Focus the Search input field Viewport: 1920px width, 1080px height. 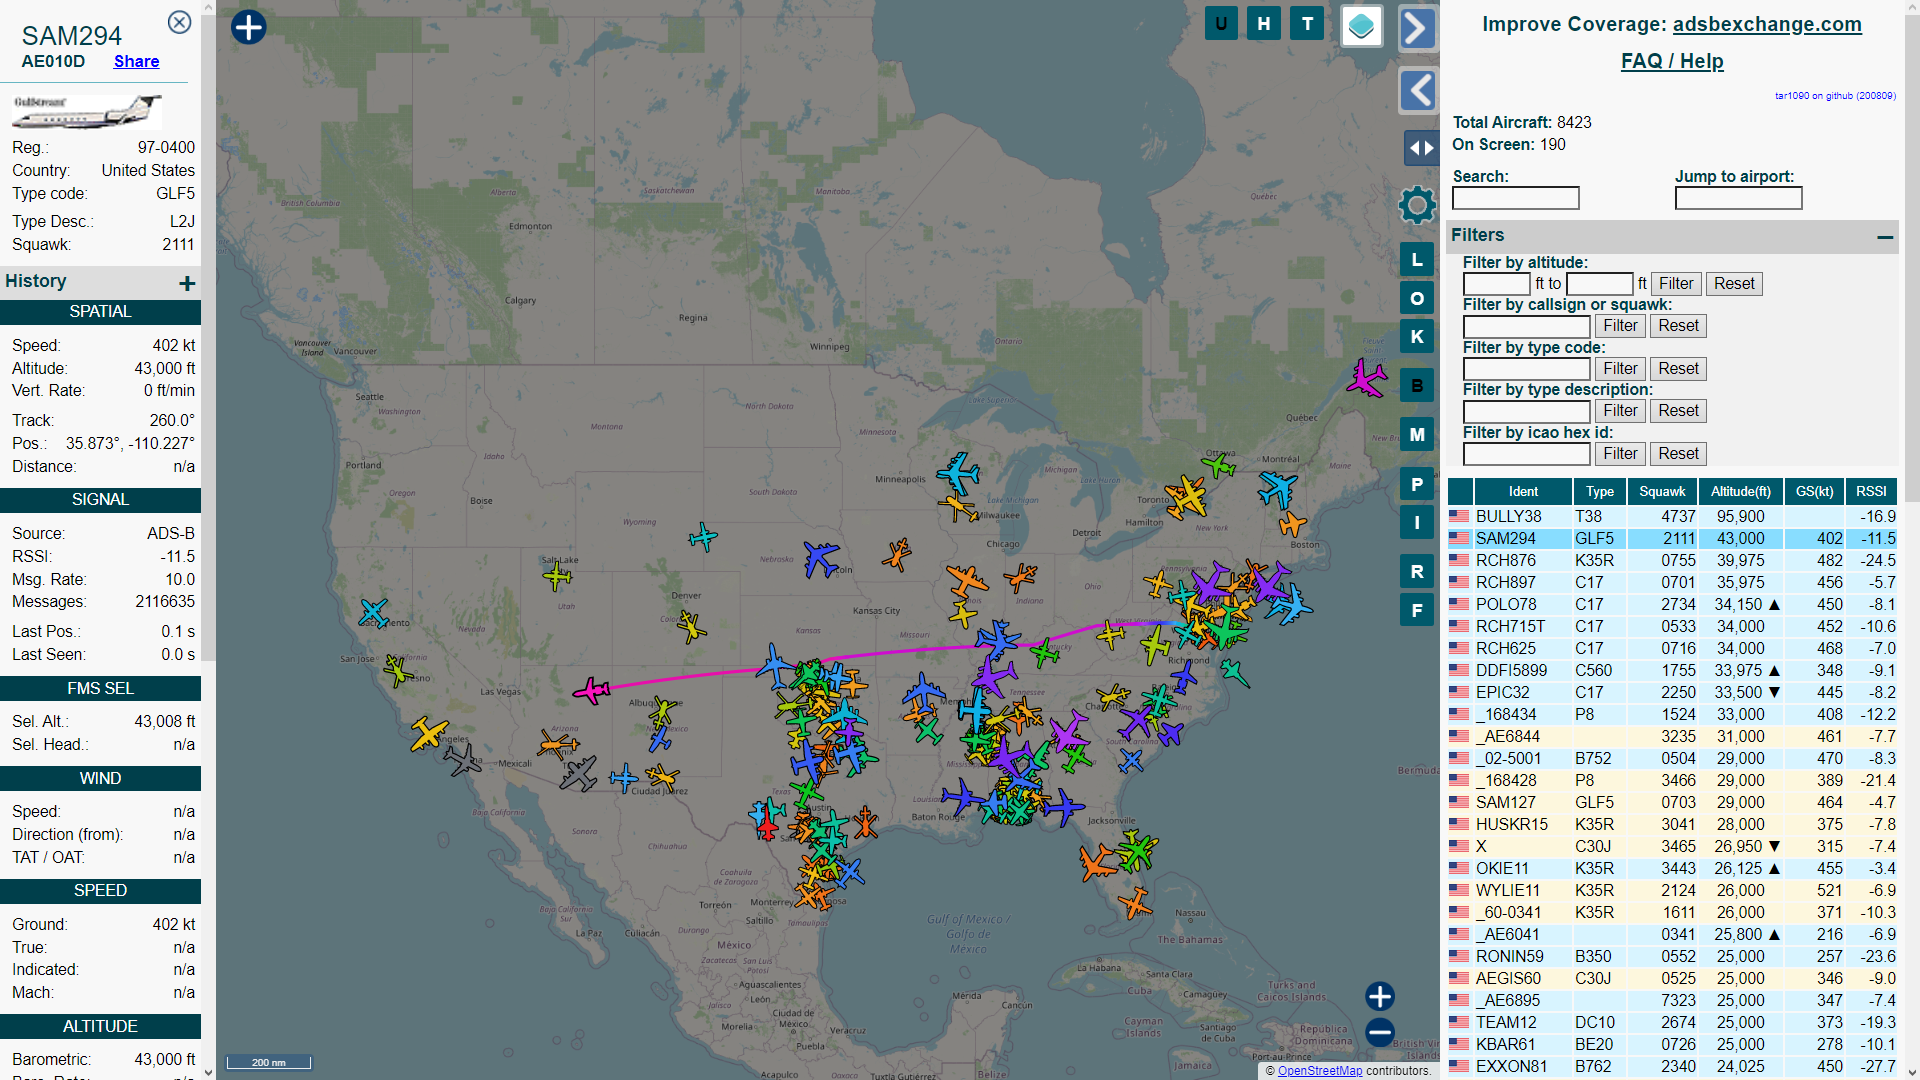tap(1516, 198)
